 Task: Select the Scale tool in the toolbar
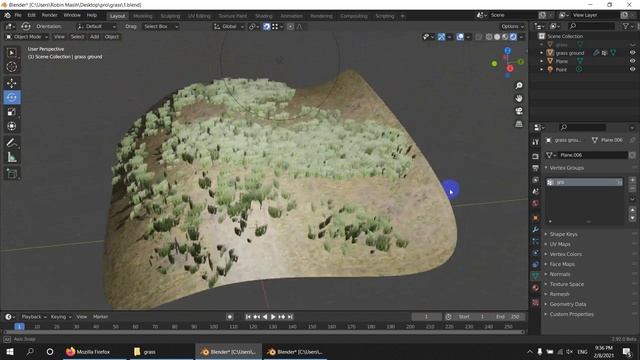pyautogui.click(x=12, y=112)
